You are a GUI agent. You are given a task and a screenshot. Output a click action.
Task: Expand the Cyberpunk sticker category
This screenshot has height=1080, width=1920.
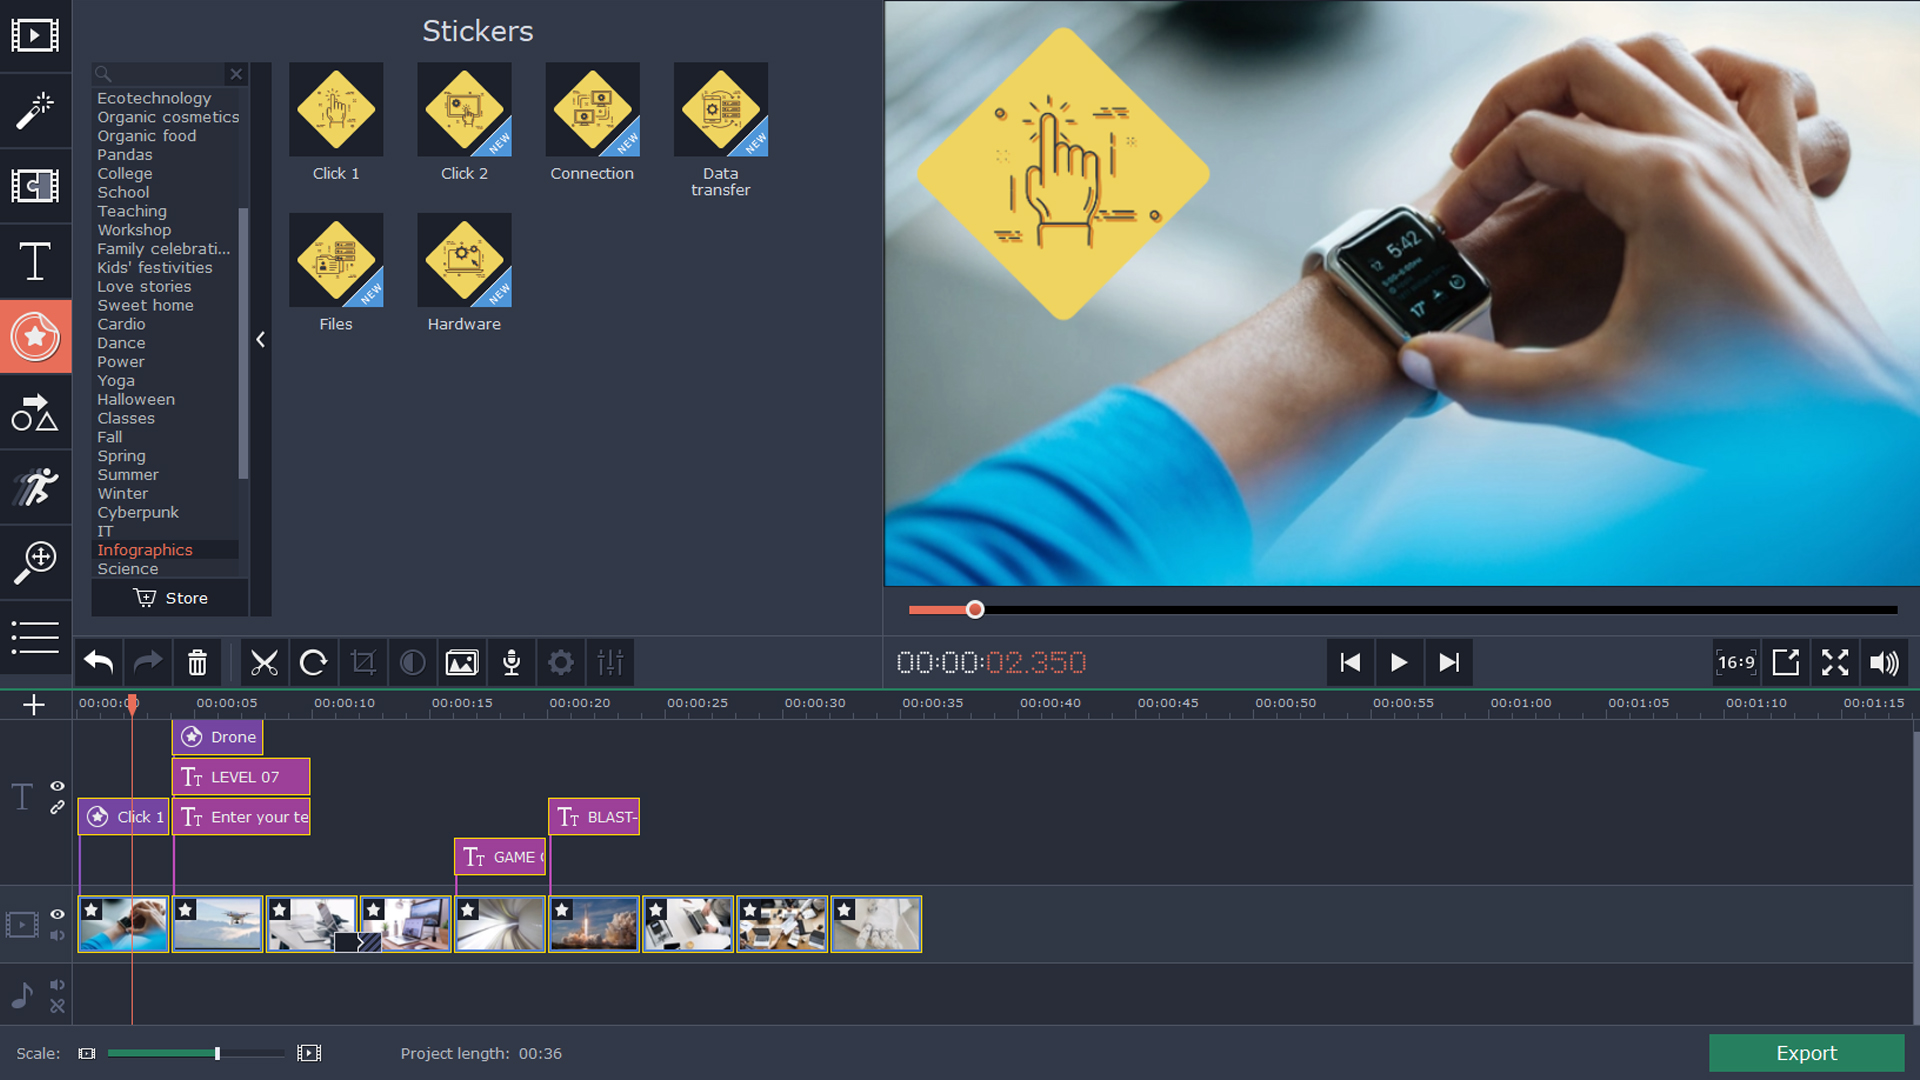137,512
